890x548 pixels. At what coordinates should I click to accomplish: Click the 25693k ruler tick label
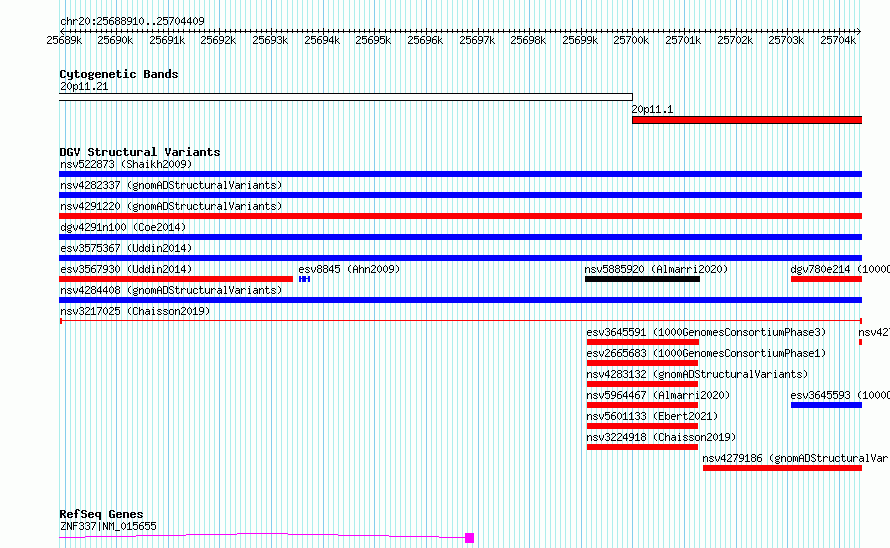click(270, 40)
